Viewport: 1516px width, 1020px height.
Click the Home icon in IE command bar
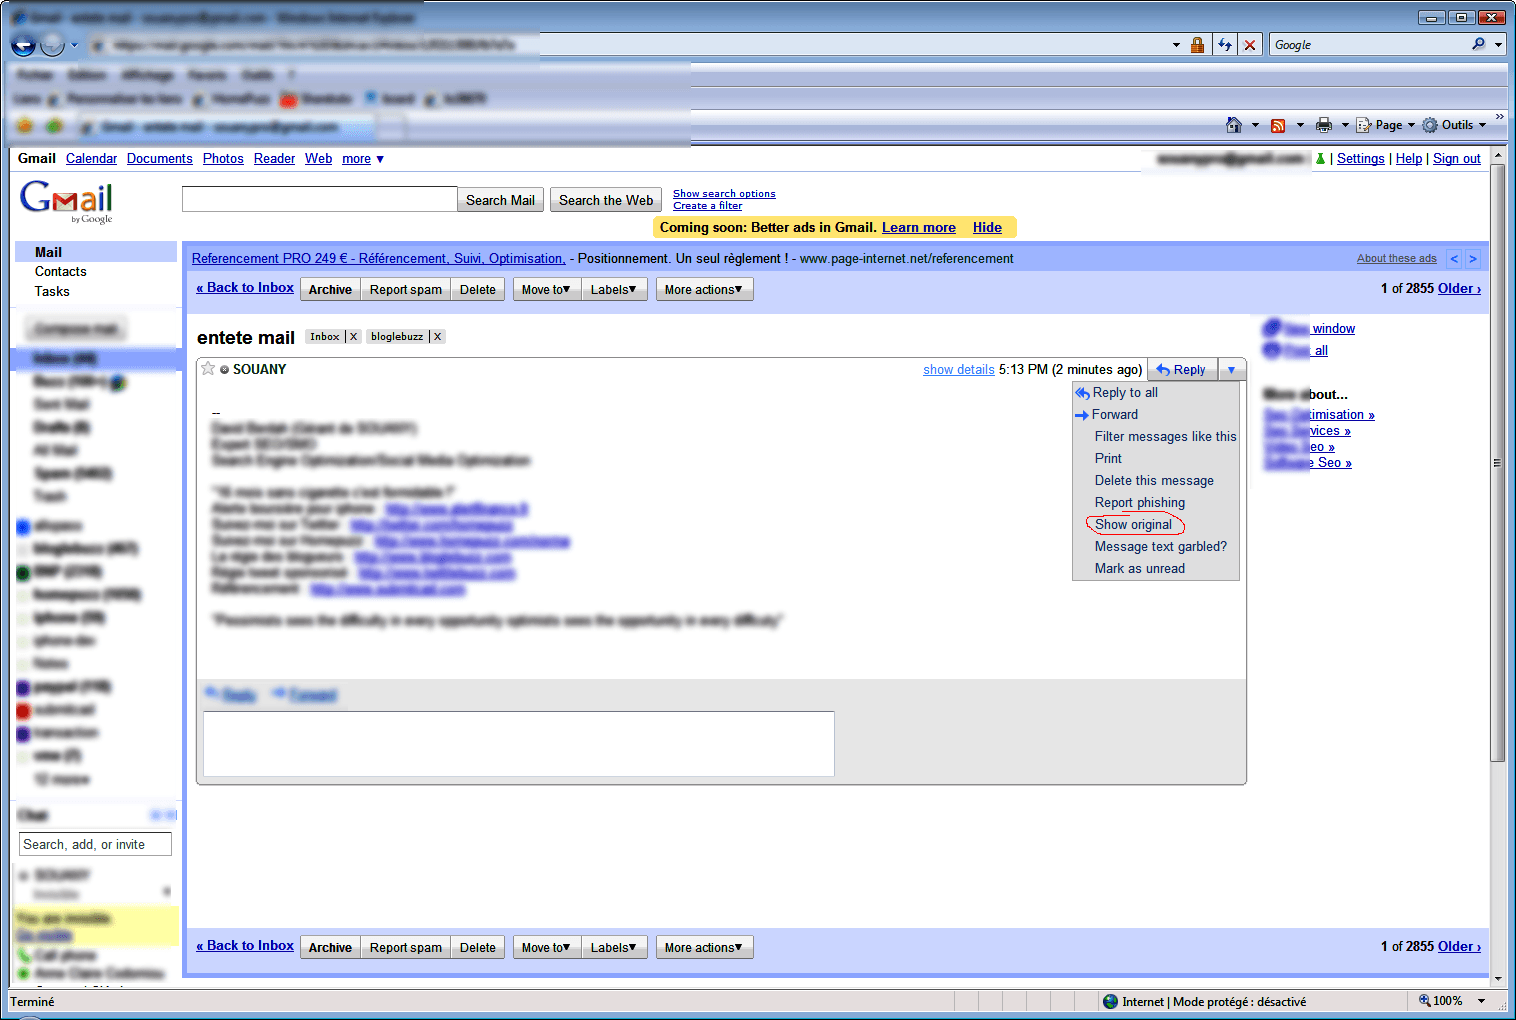[x=1234, y=125]
